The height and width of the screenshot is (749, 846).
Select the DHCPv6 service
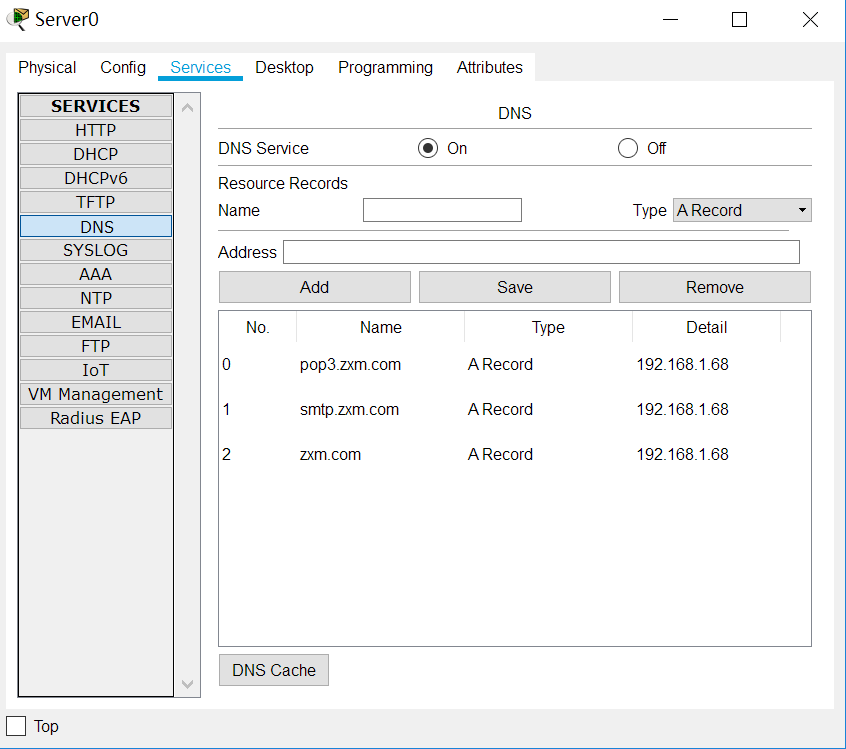coord(96,178)
